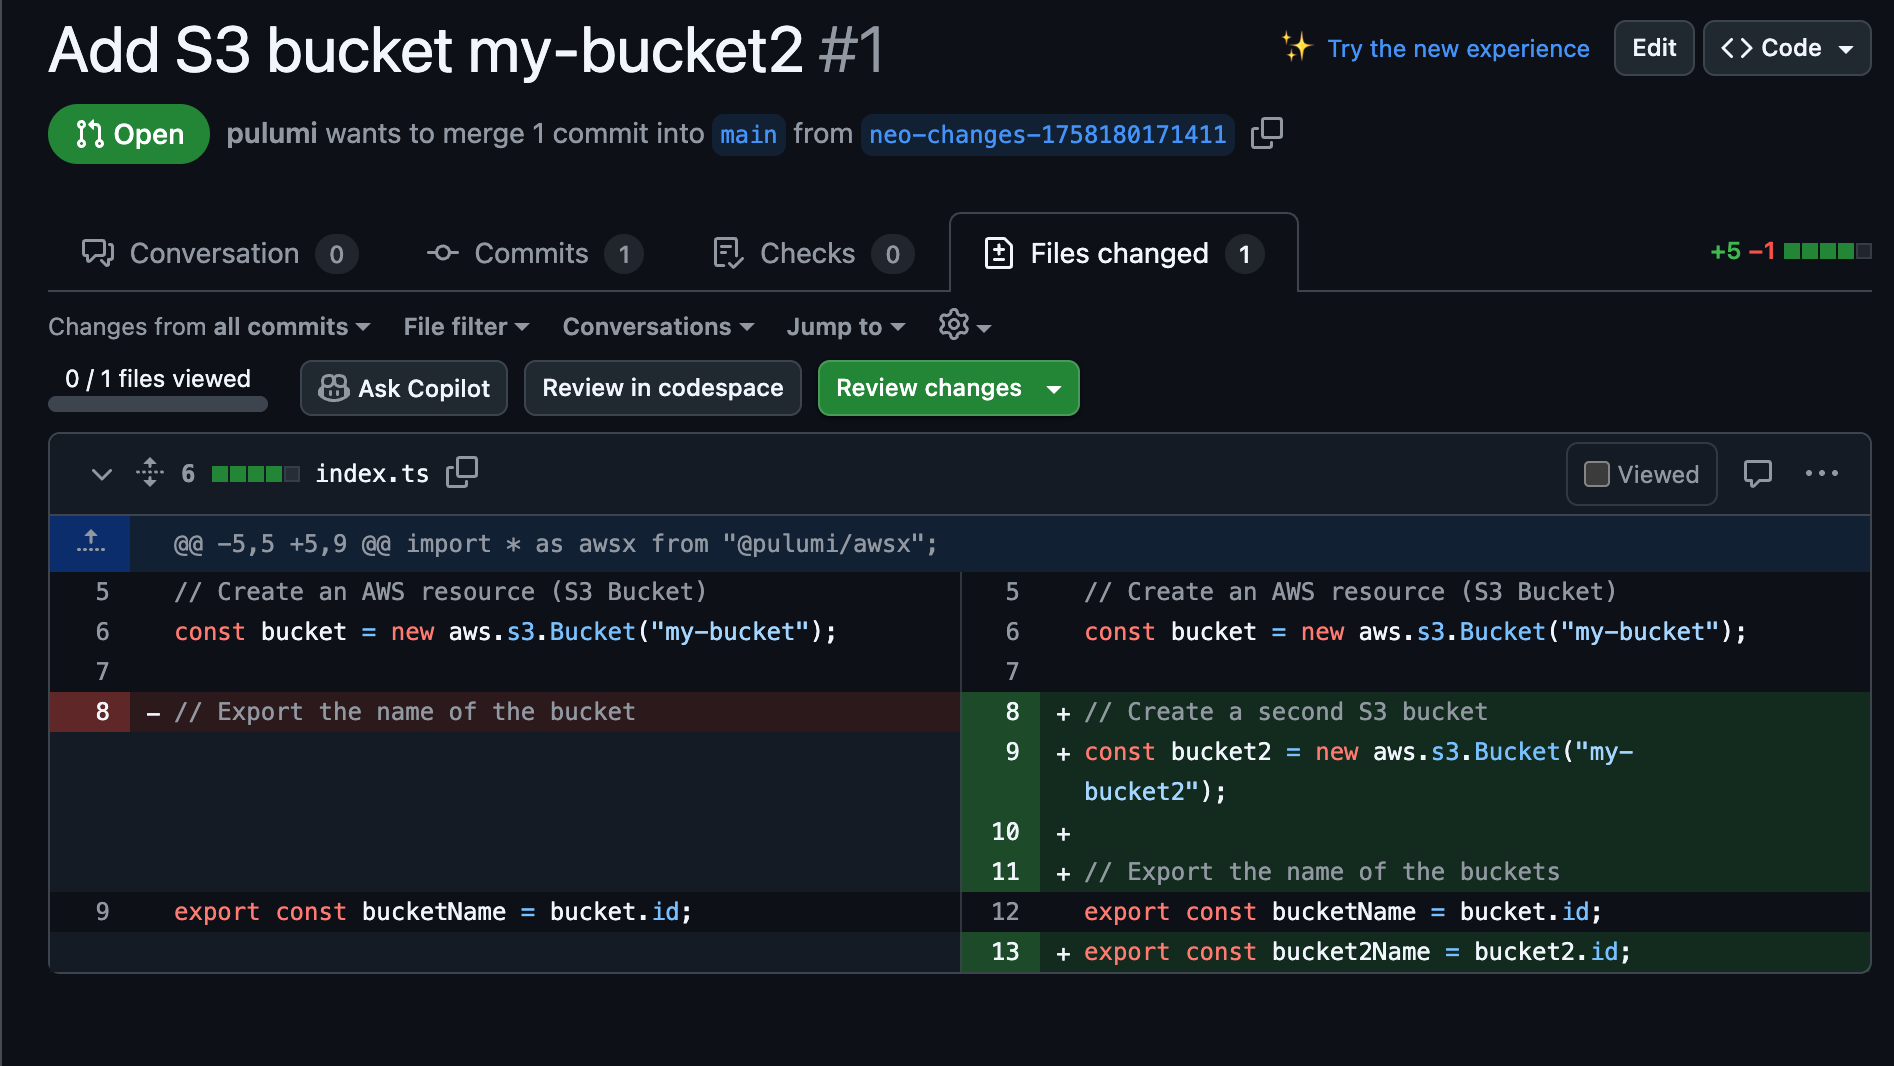Open the File filter dropdown
The height and width of the screenshot is (1066, 1894).
click(x=466, y=327)
